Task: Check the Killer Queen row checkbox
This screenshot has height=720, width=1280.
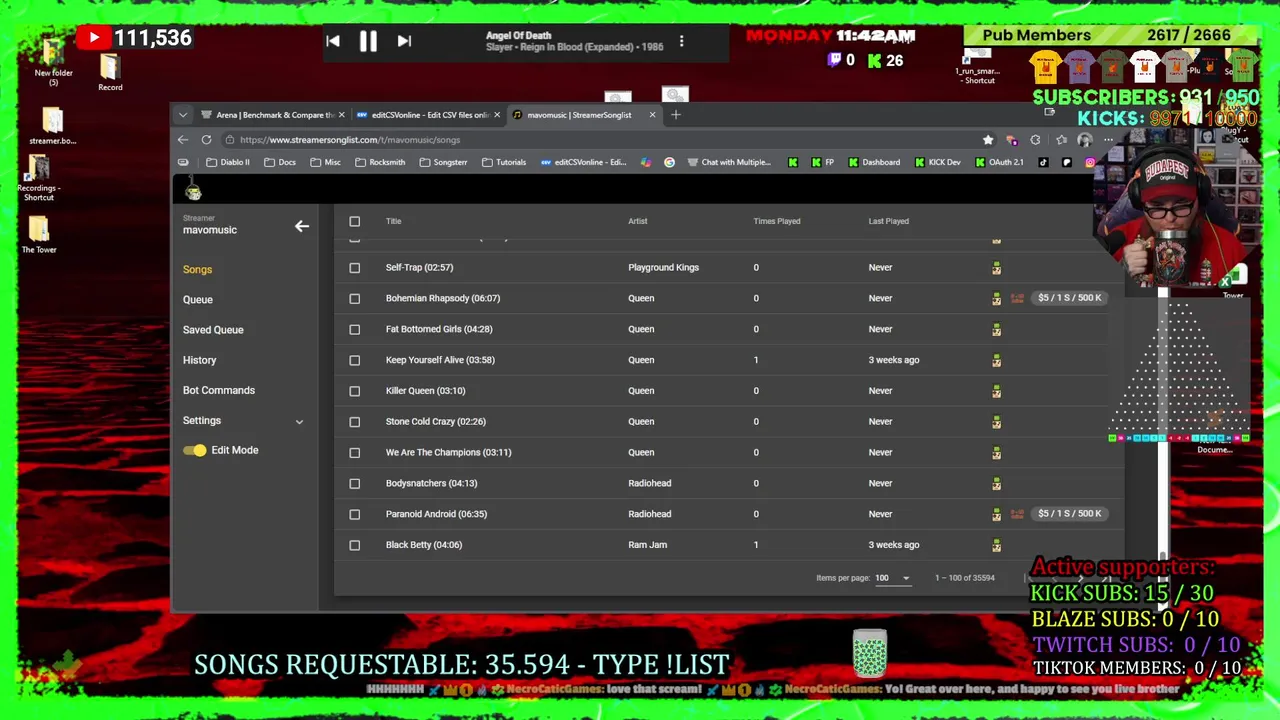Action: pos(354,391)
